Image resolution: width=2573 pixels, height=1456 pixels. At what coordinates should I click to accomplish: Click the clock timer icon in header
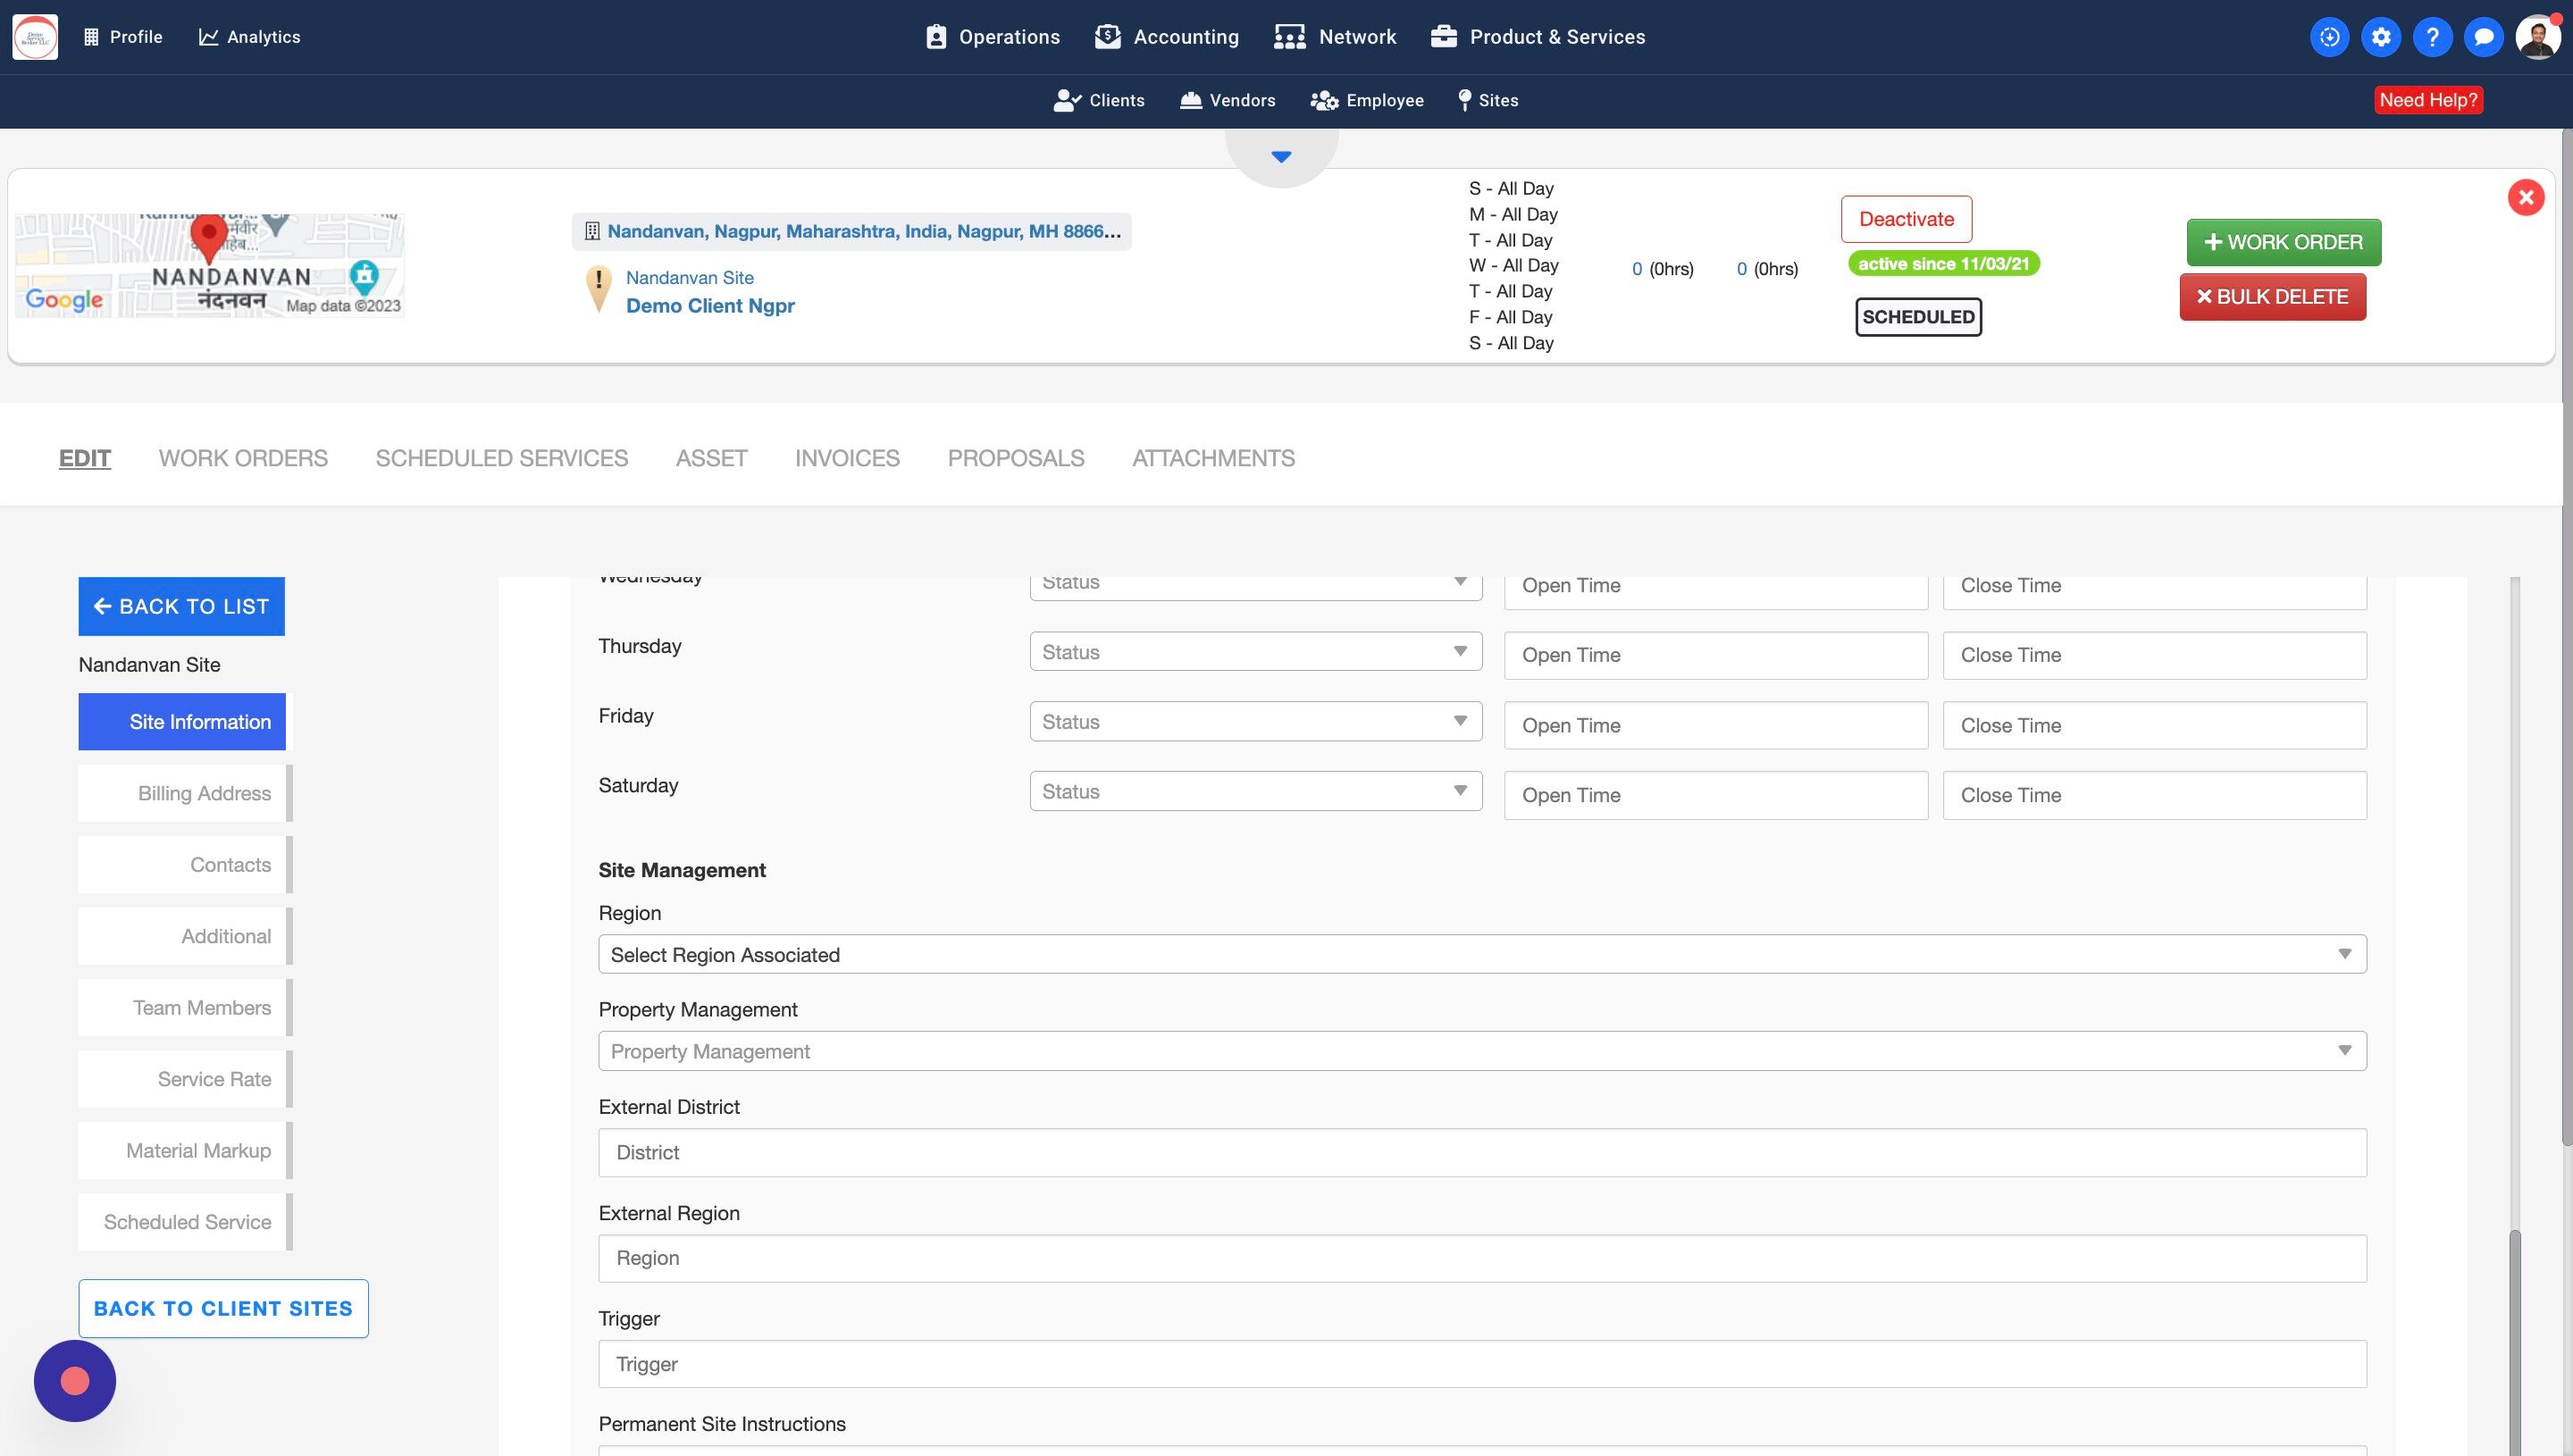point(2329,37)
